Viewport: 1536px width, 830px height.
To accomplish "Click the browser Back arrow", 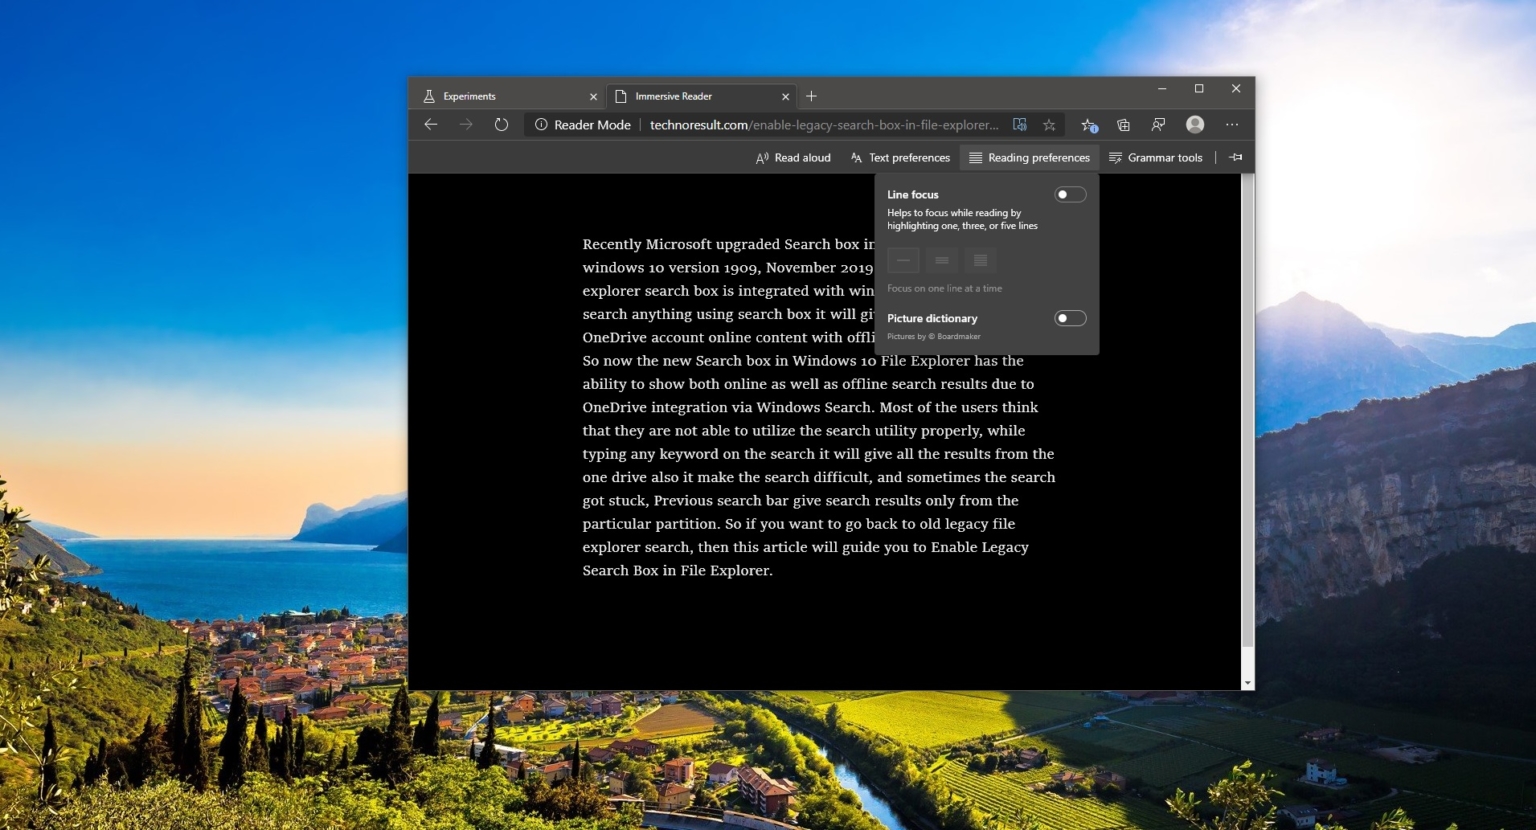I will [431, 125].
